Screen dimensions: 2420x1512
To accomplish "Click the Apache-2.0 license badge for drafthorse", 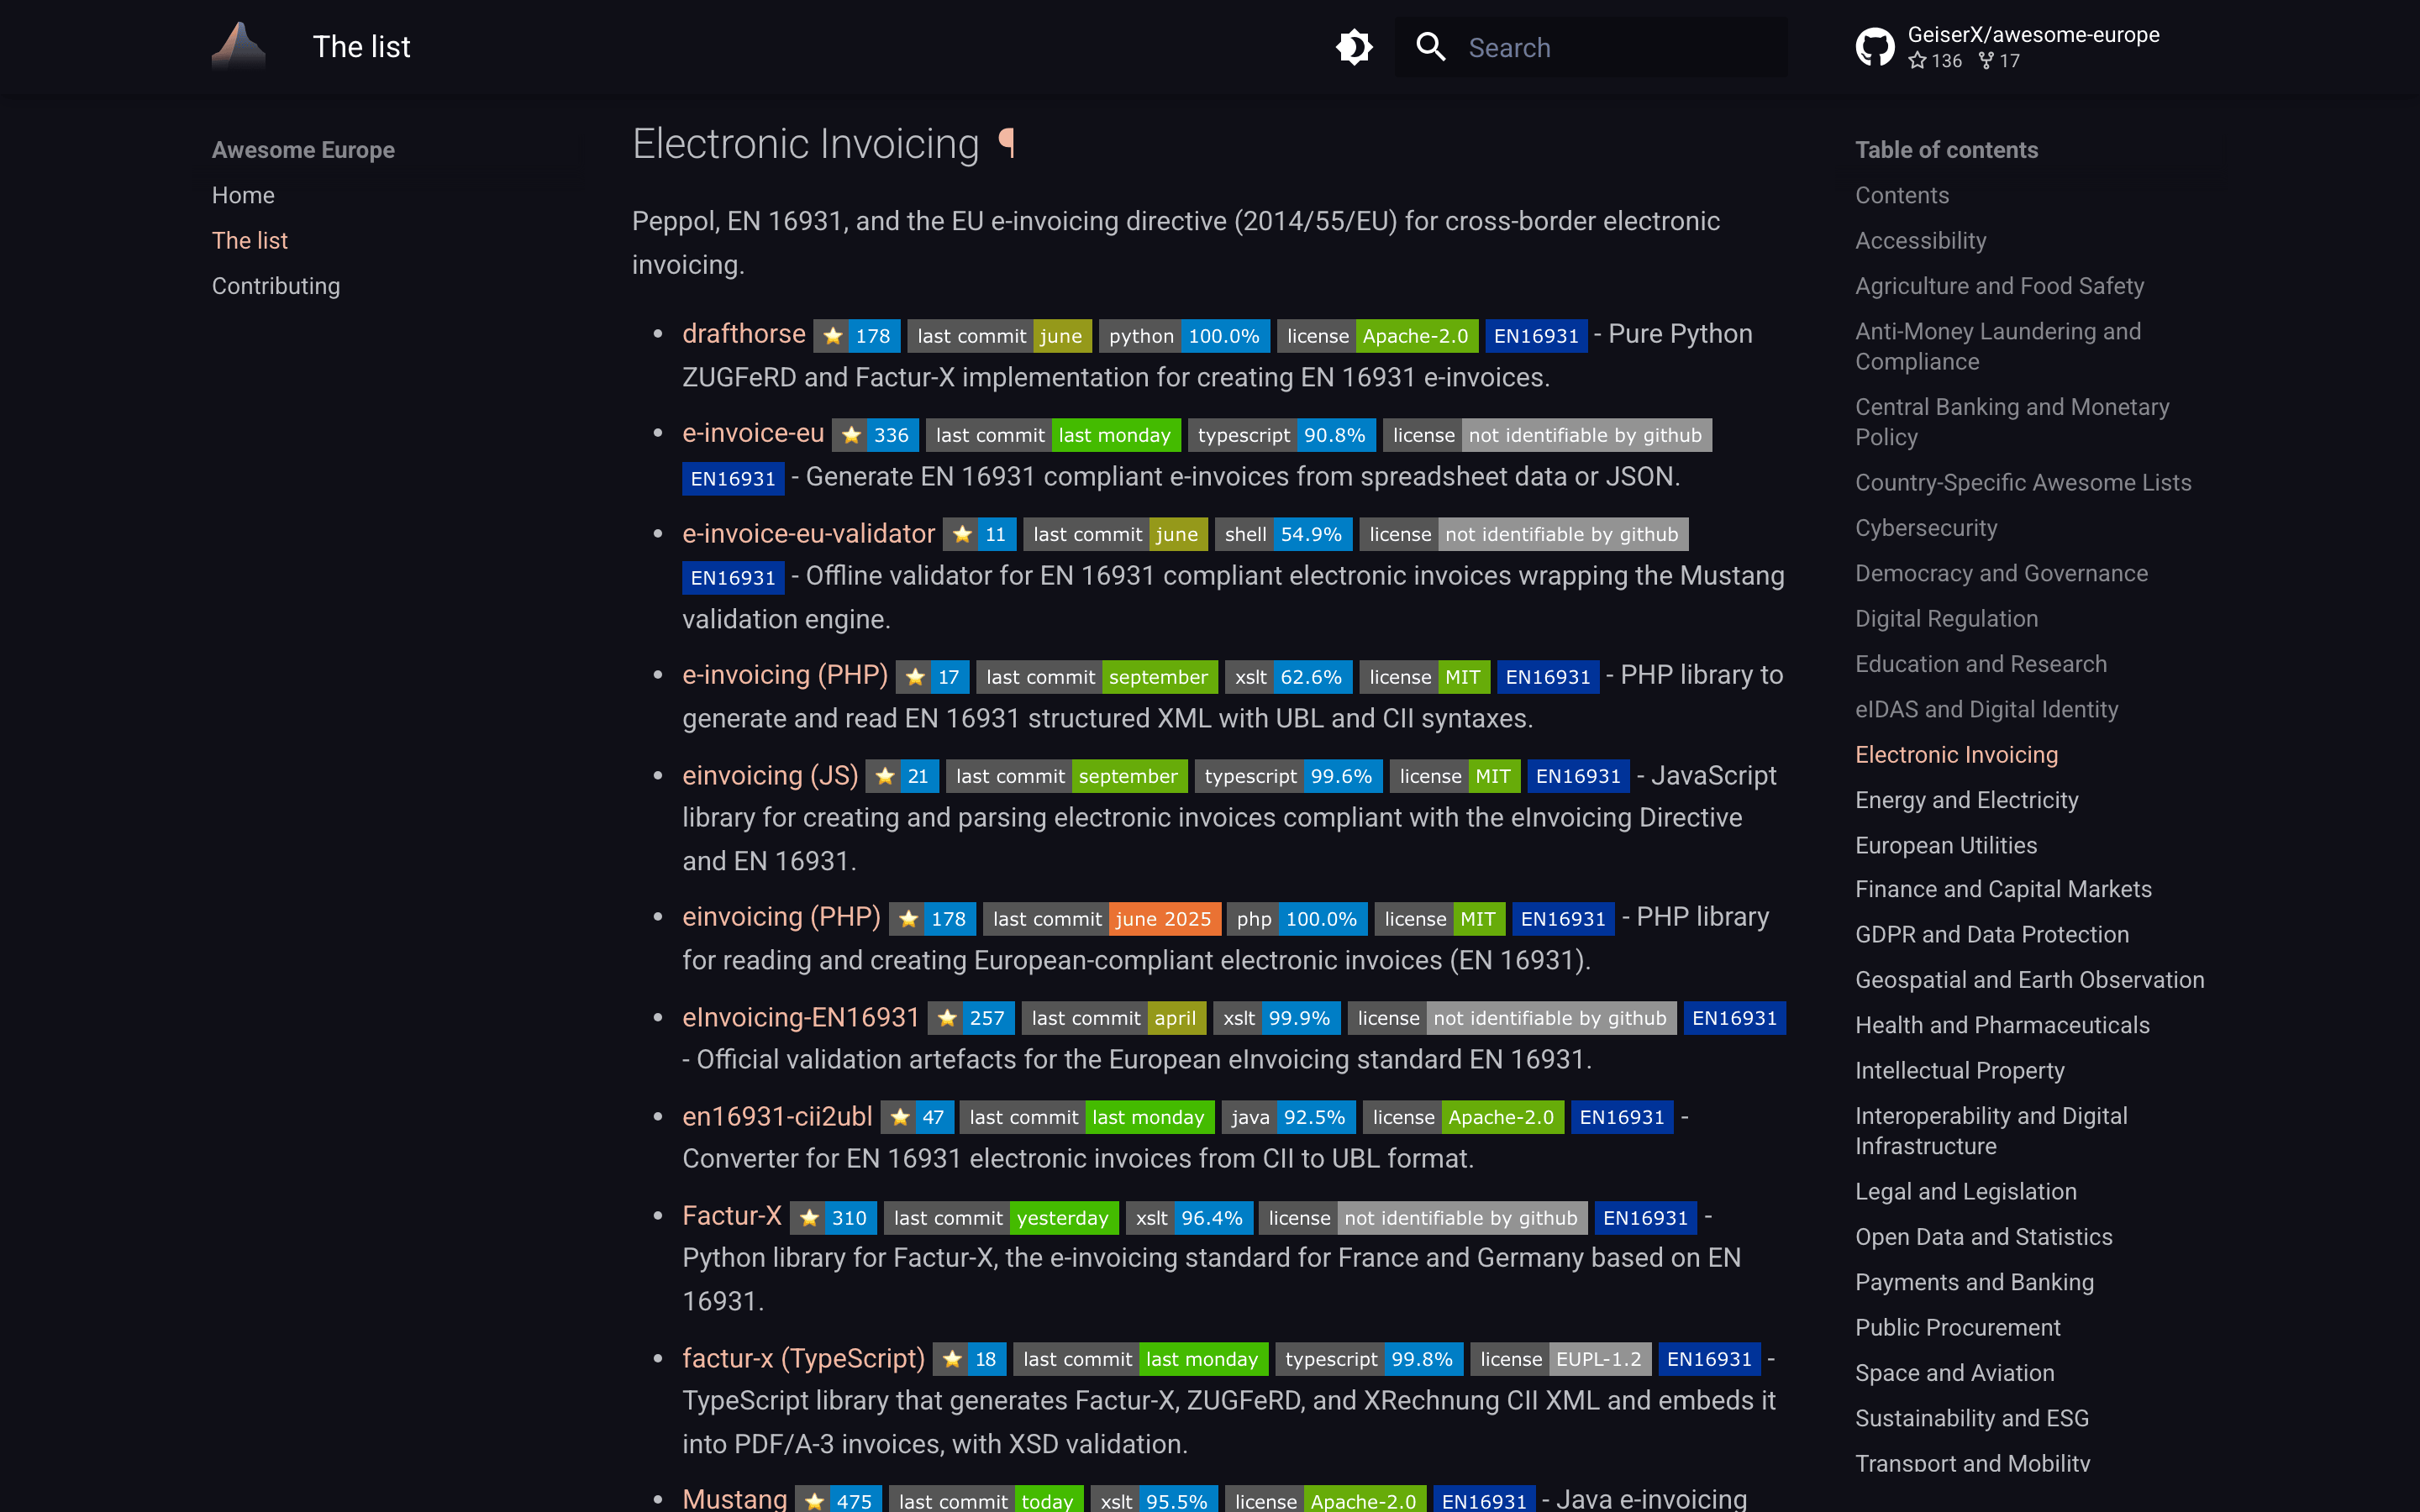I will (x=1377, y=336).
